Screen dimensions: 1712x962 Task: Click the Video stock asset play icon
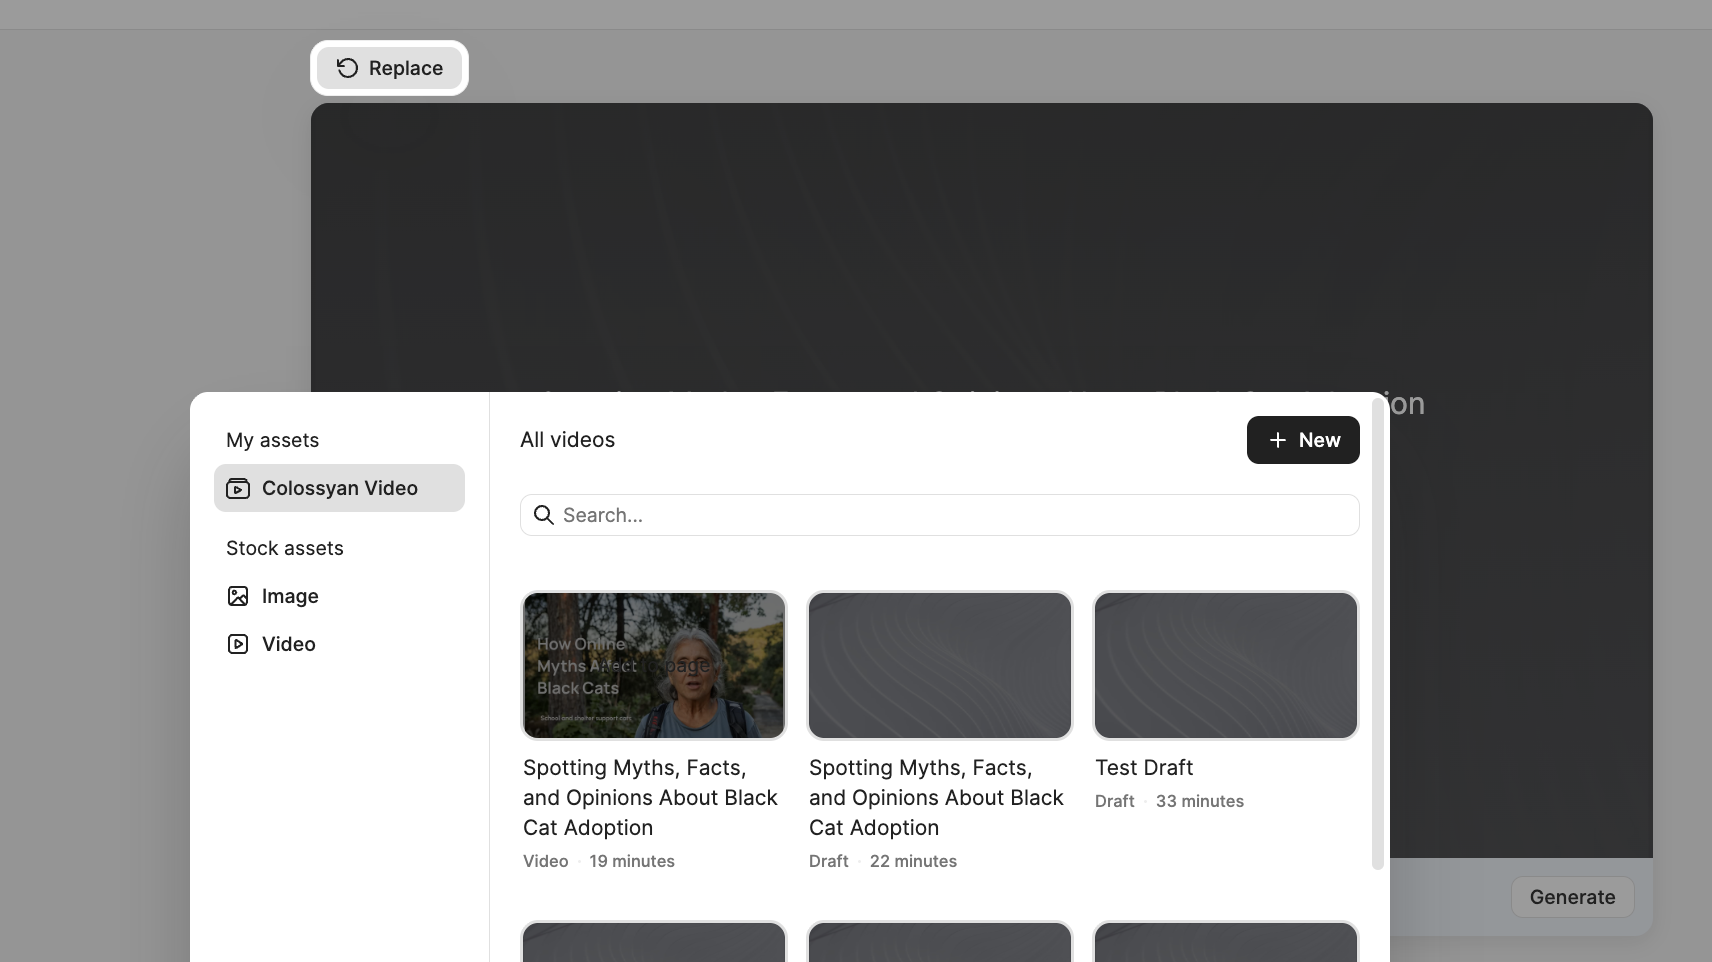point(238,644)
